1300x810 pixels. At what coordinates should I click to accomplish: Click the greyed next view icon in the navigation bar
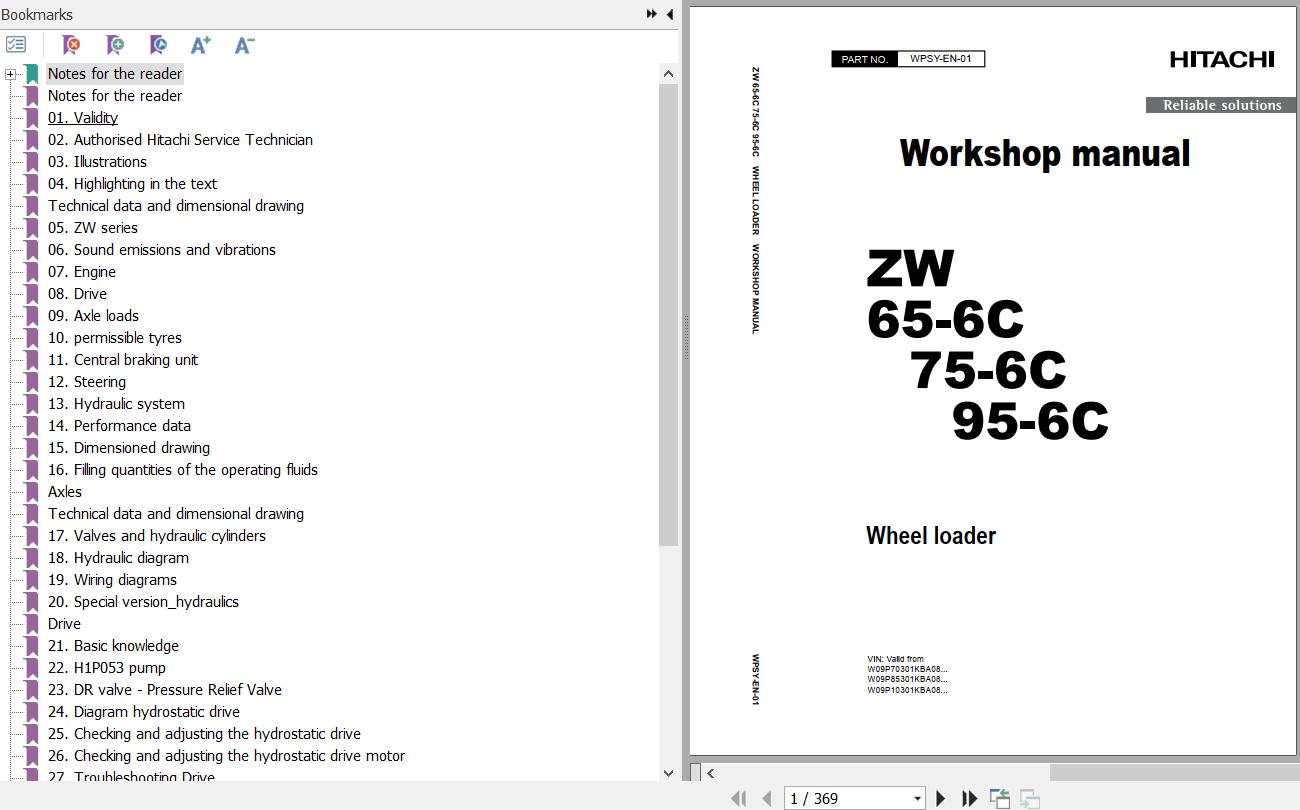point(1029,798)
